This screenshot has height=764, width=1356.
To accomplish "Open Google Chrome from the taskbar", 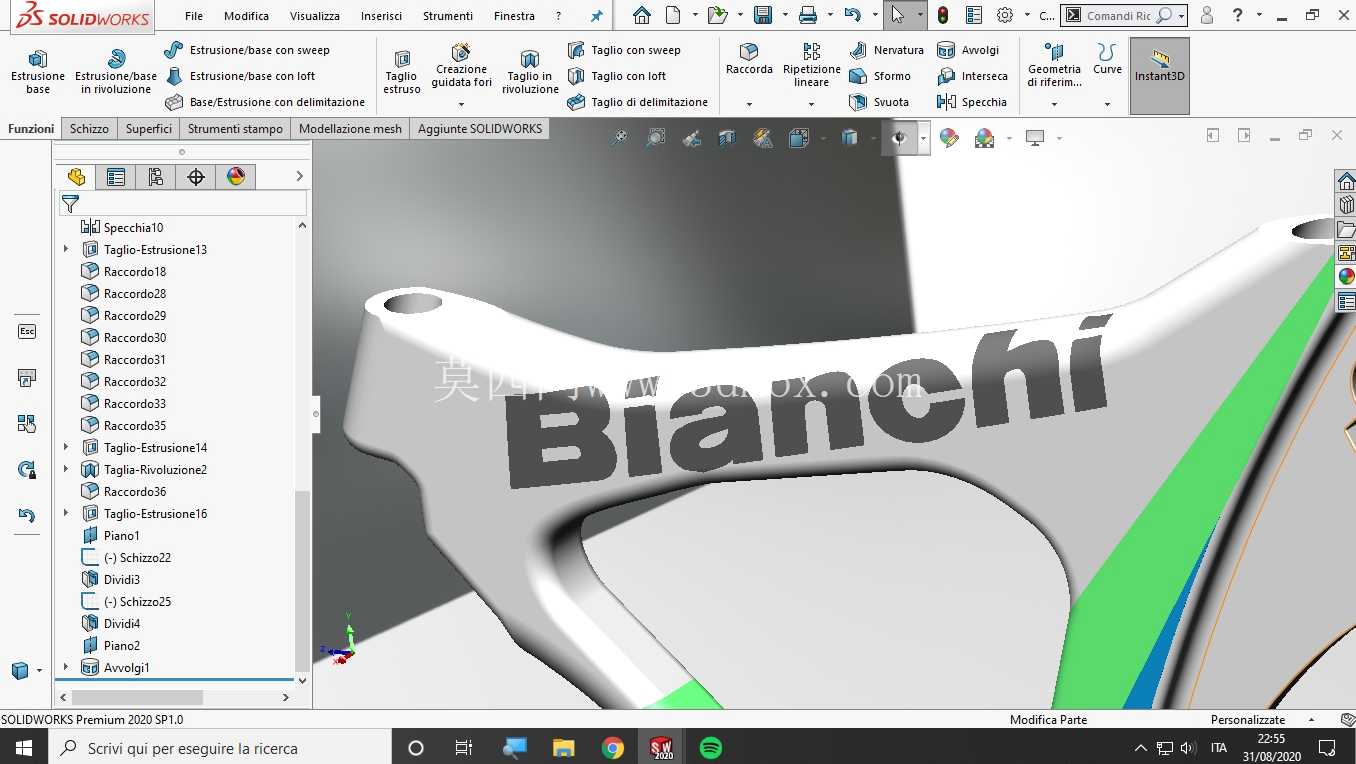I will pos(612,748).
